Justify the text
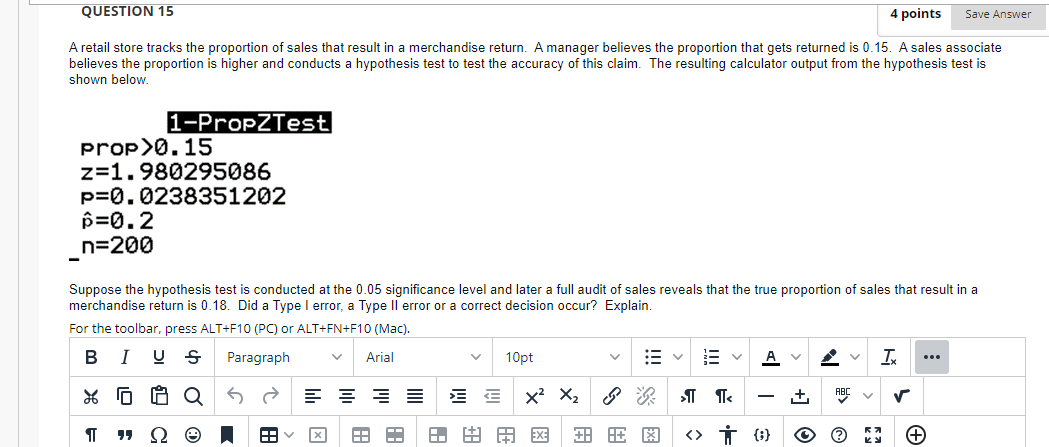This screenshot has height=447, width=1049. pyautogui.click(x=415, y=397)
